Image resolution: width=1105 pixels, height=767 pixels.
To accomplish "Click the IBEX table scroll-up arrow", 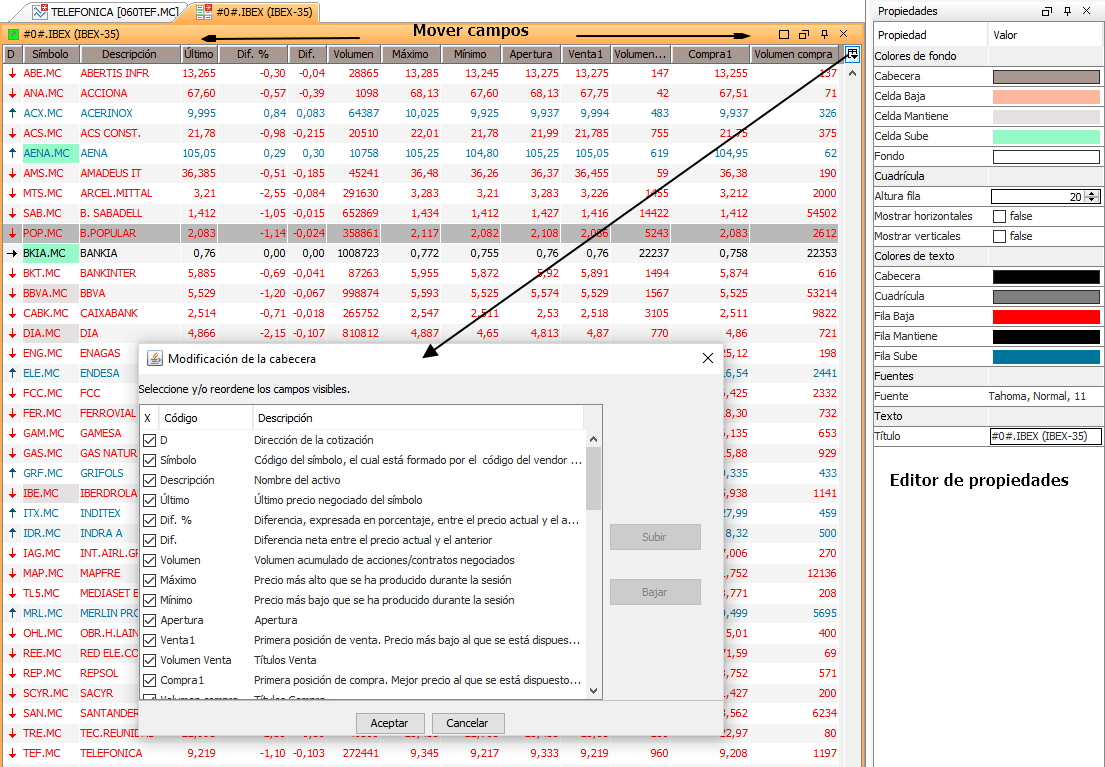I will click(852, 73).
